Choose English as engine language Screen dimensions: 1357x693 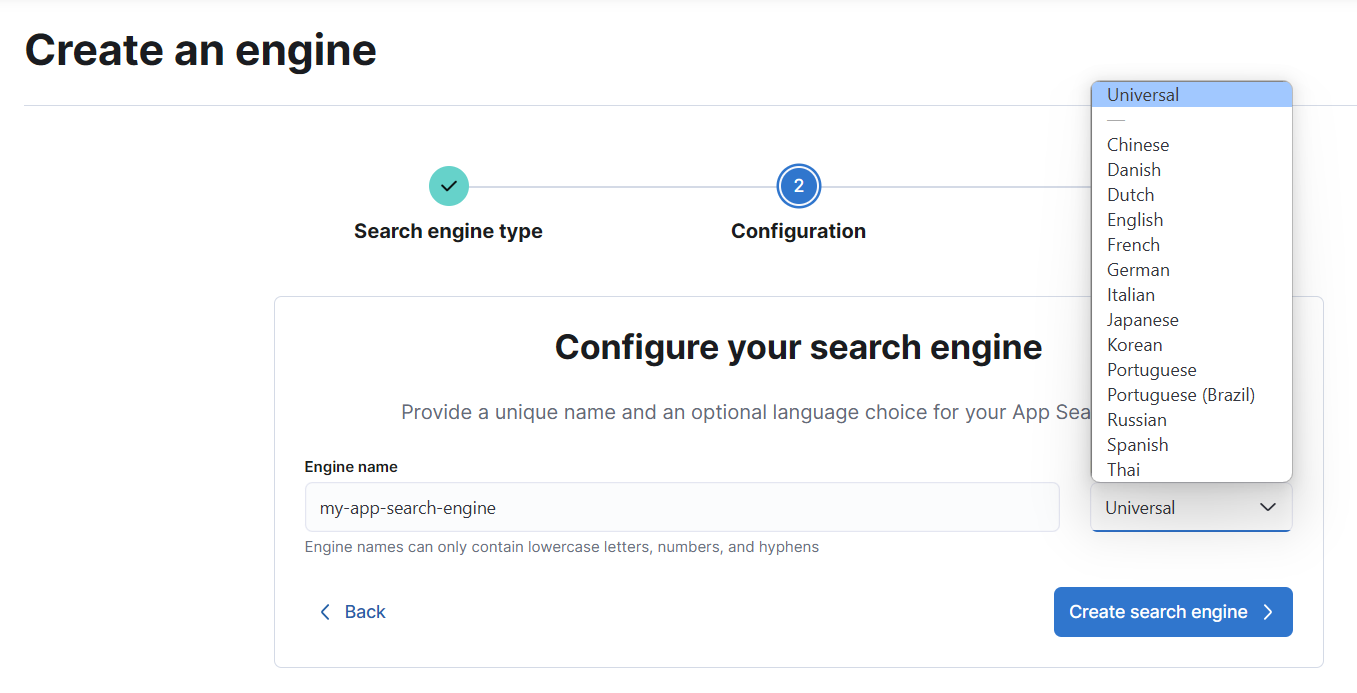point(1135,220)
